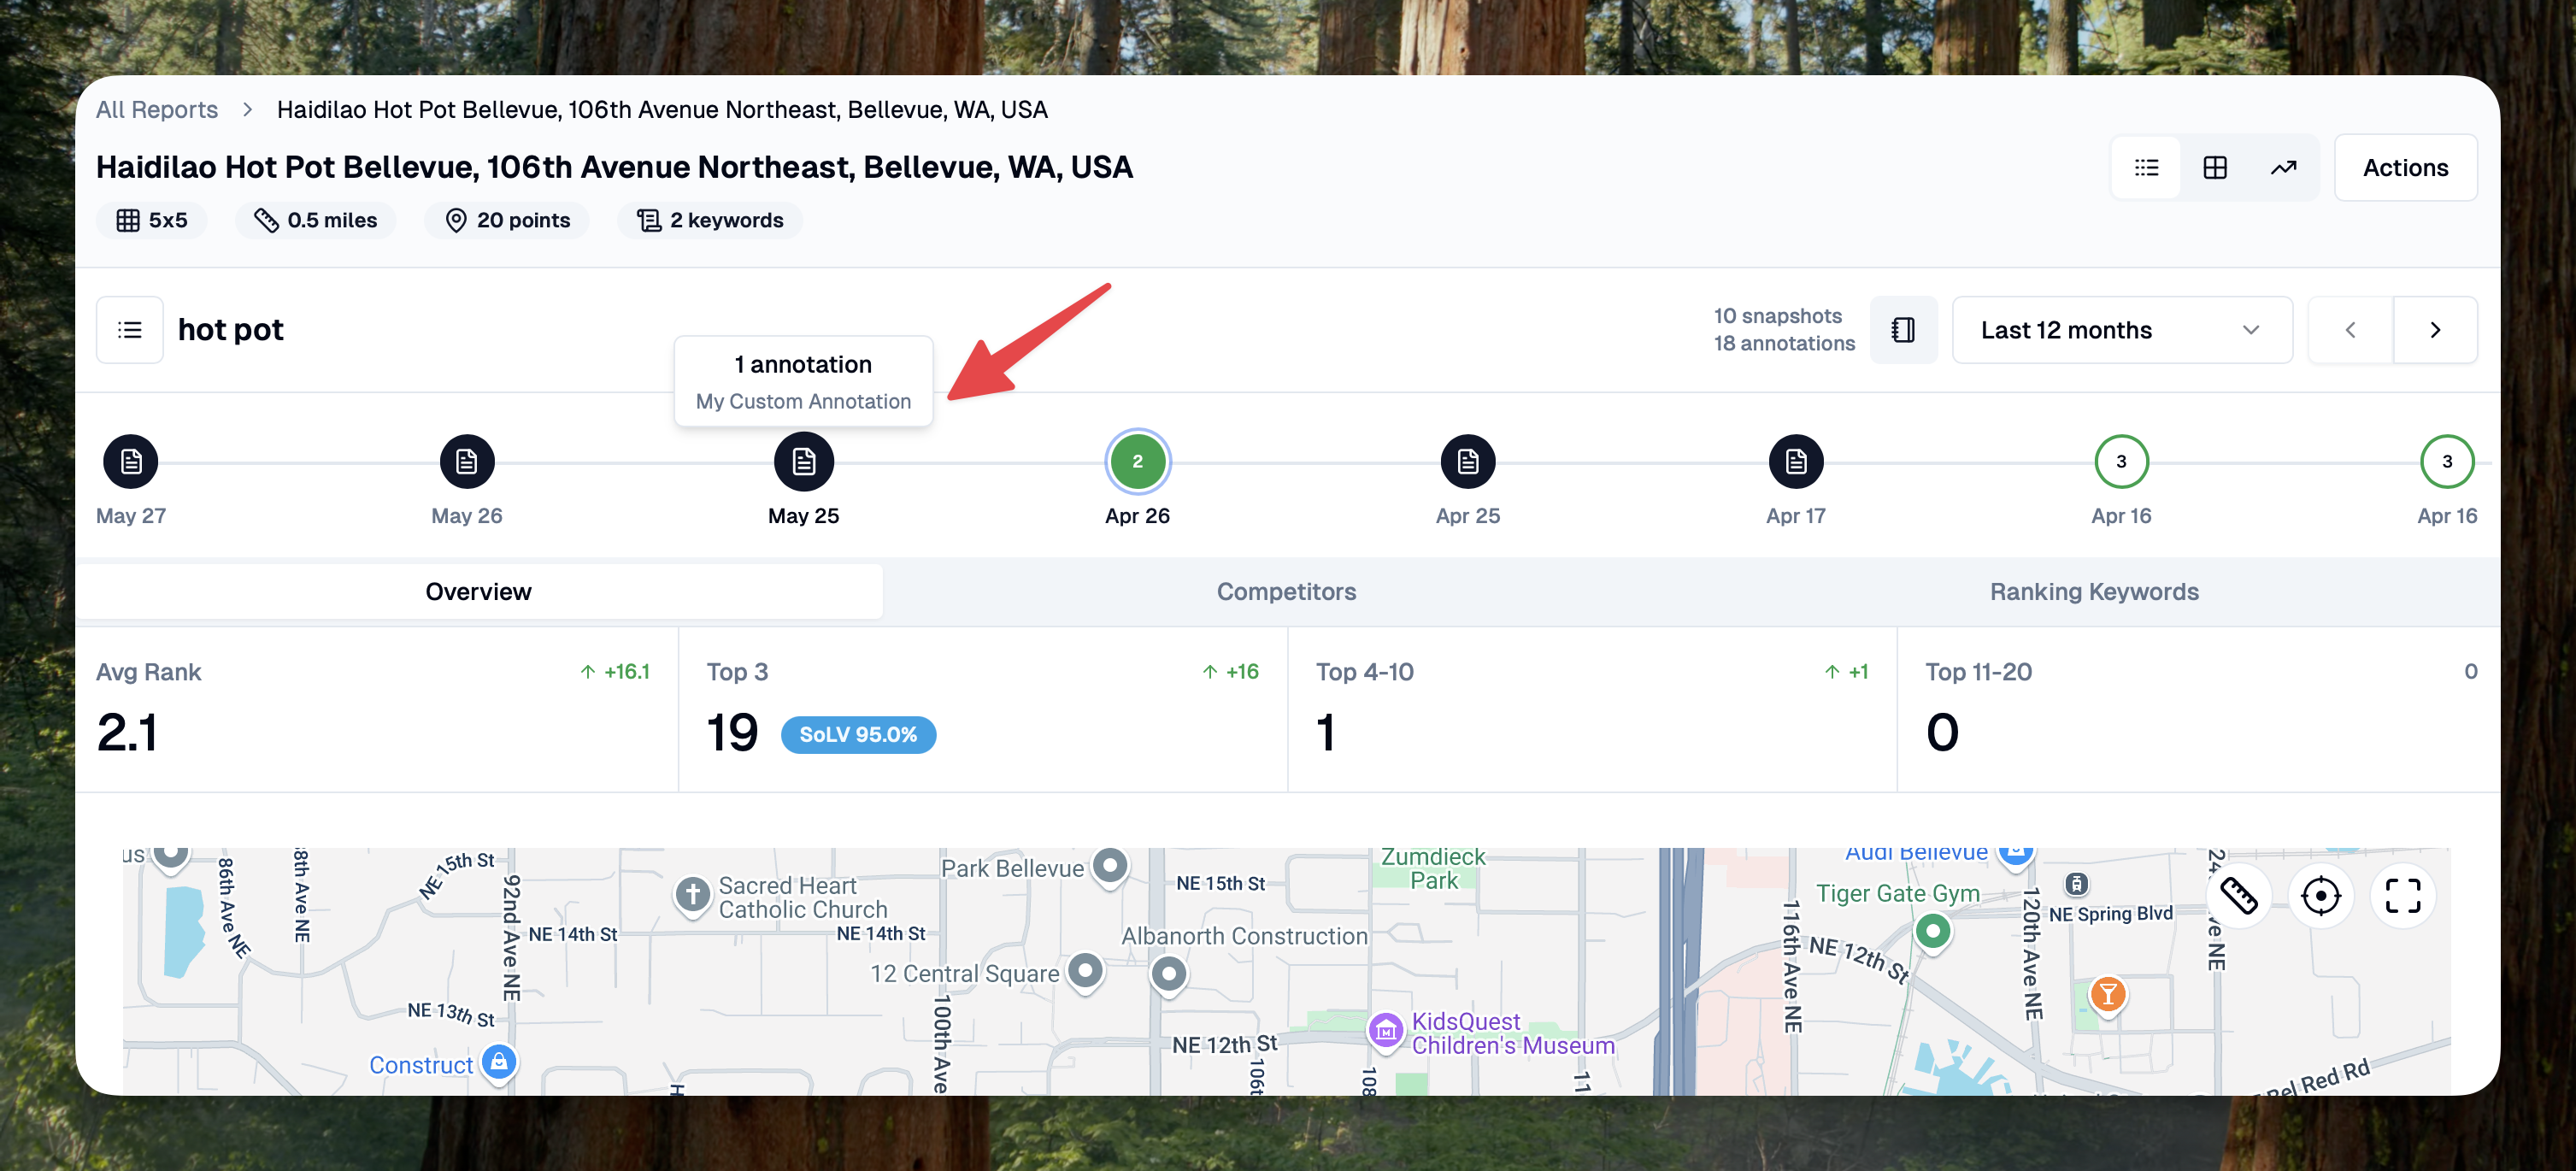The height and width of the screenshot is (1171, 2576).
Task: Go back to All Reports
Action: [157, 109]
